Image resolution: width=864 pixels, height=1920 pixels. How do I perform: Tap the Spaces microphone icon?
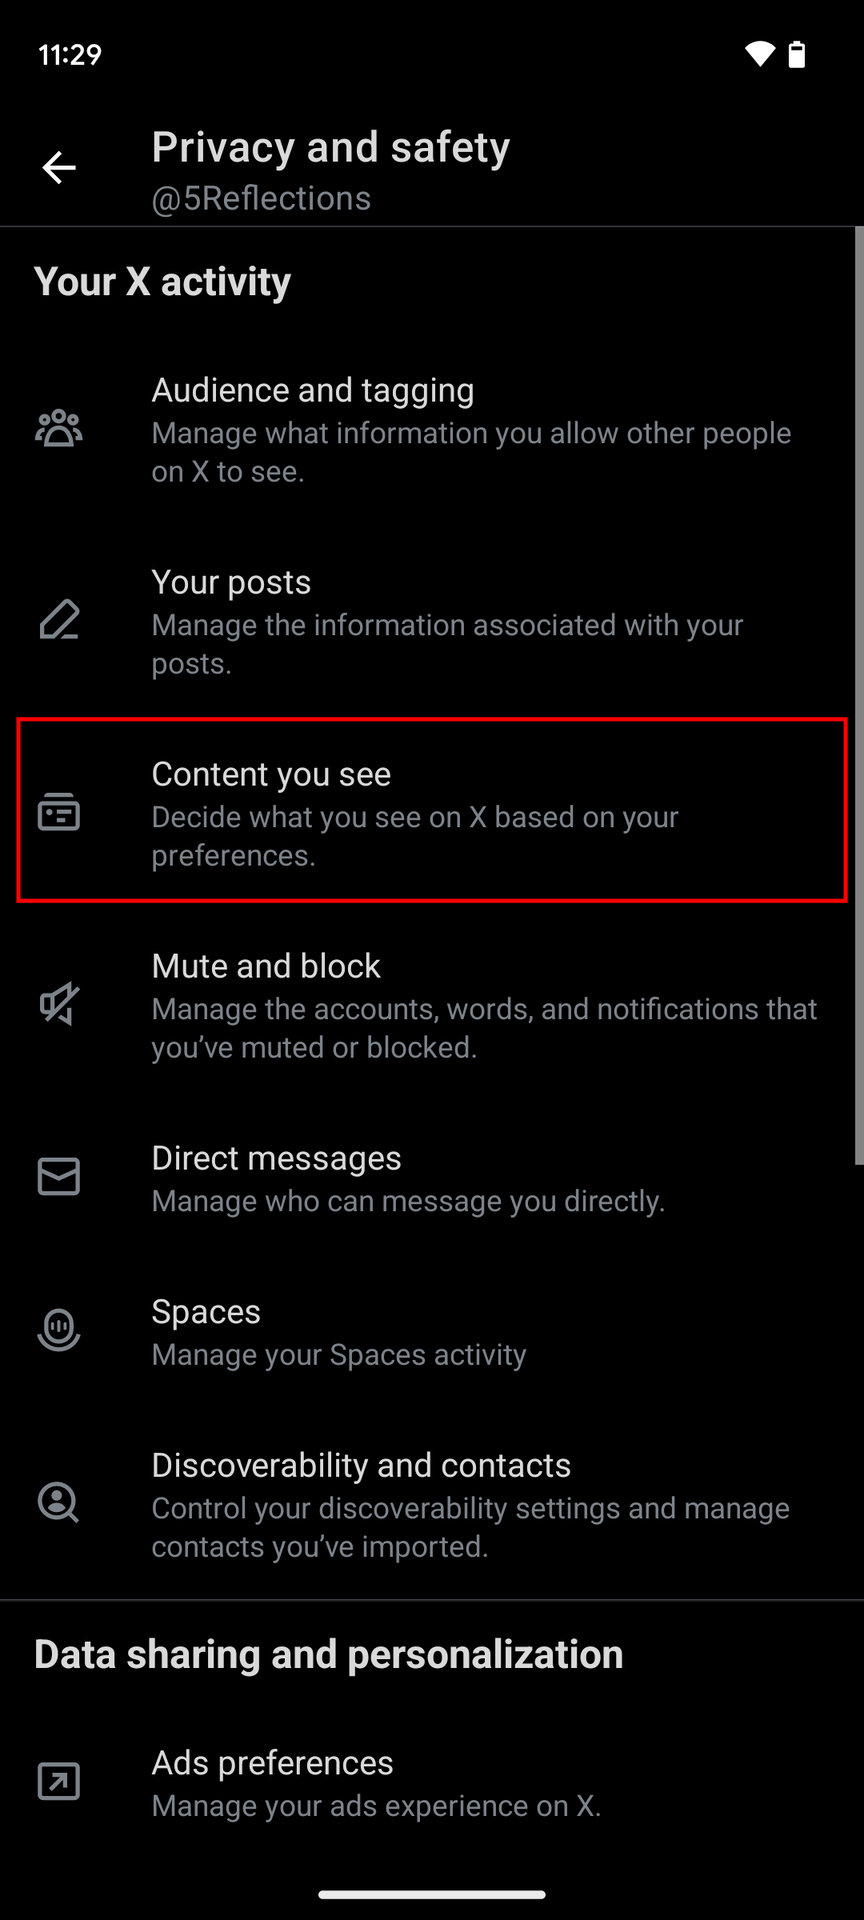coord(59,1330)
